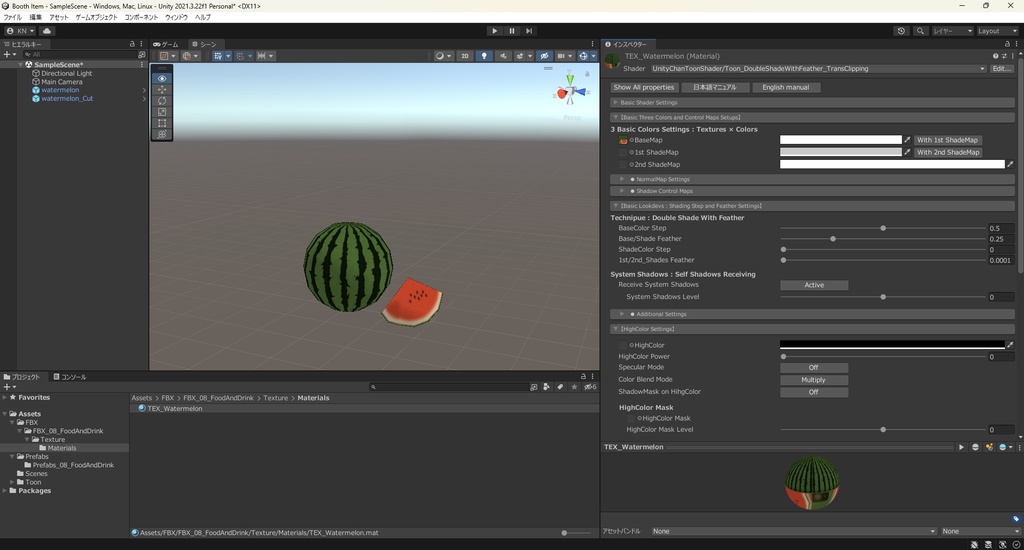Click the asset label tag icon

tap(1016, 519)
